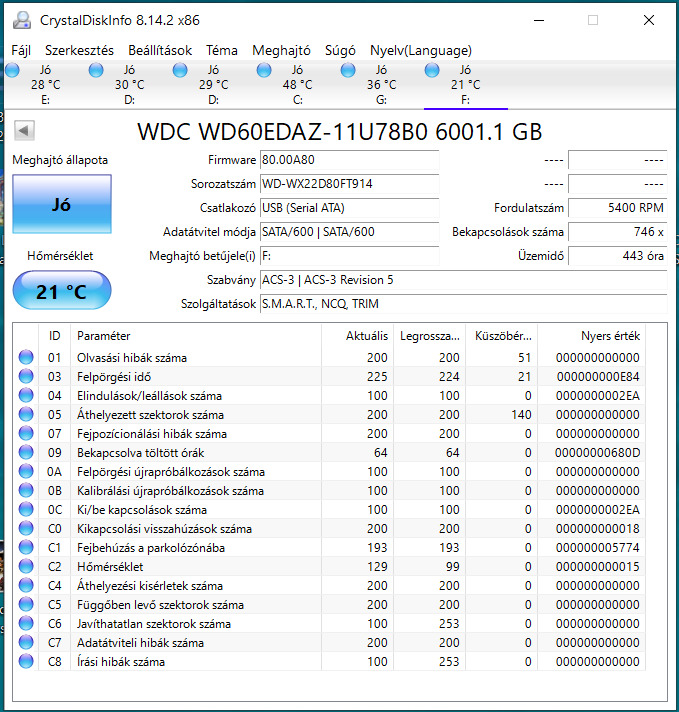
Task: Click raw value 000000005774 in table
Action: [597, 548]
